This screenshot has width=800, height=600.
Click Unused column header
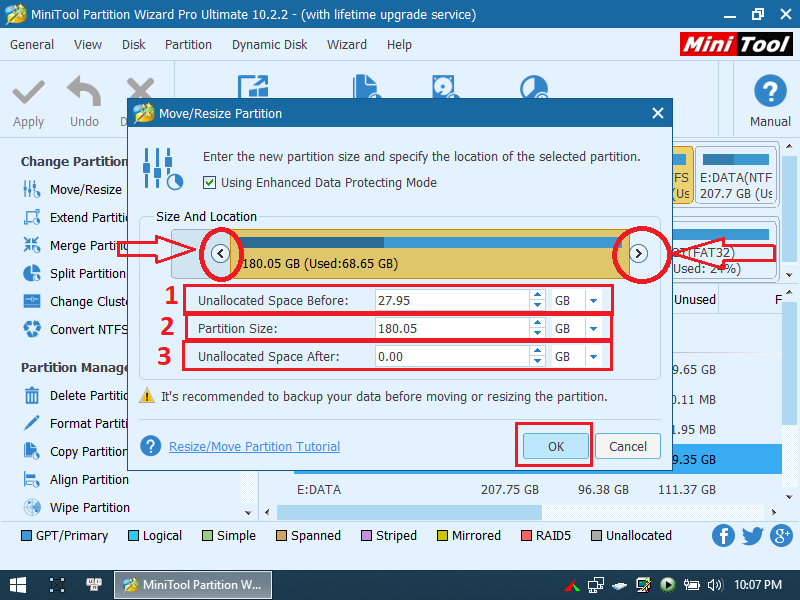tap(694, 299)
